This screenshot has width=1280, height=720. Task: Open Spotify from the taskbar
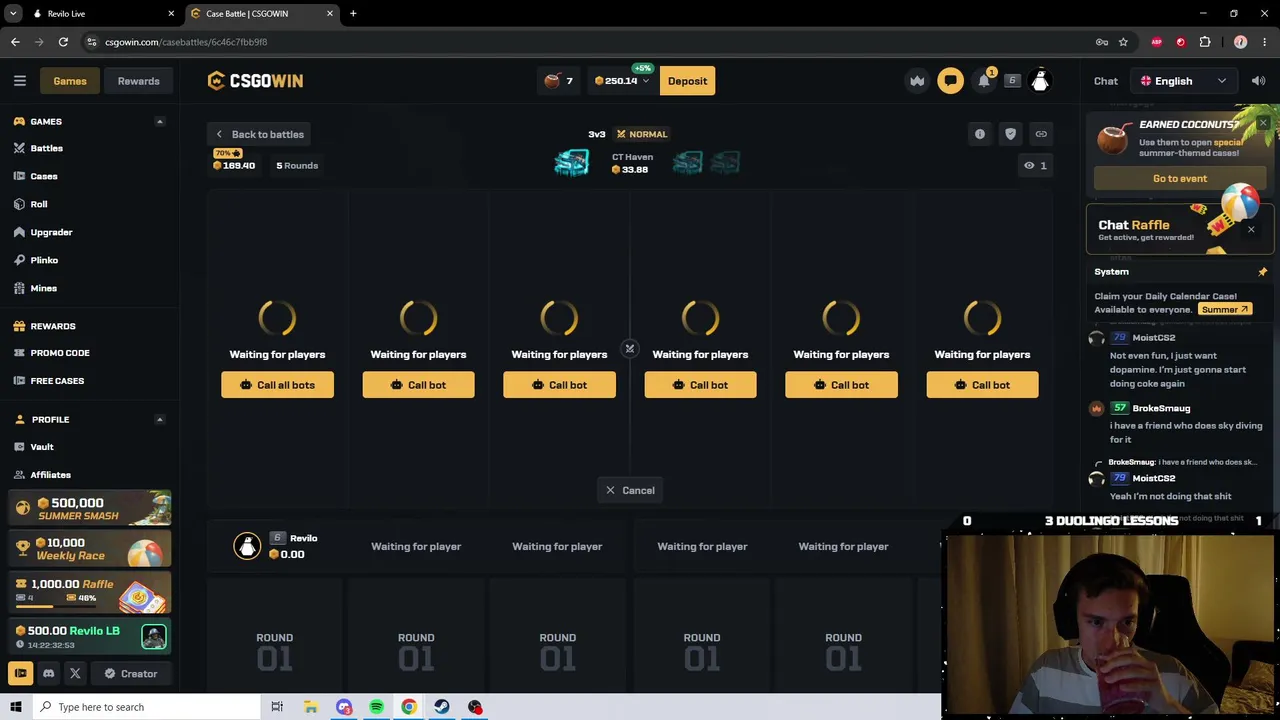click(376, 707)
